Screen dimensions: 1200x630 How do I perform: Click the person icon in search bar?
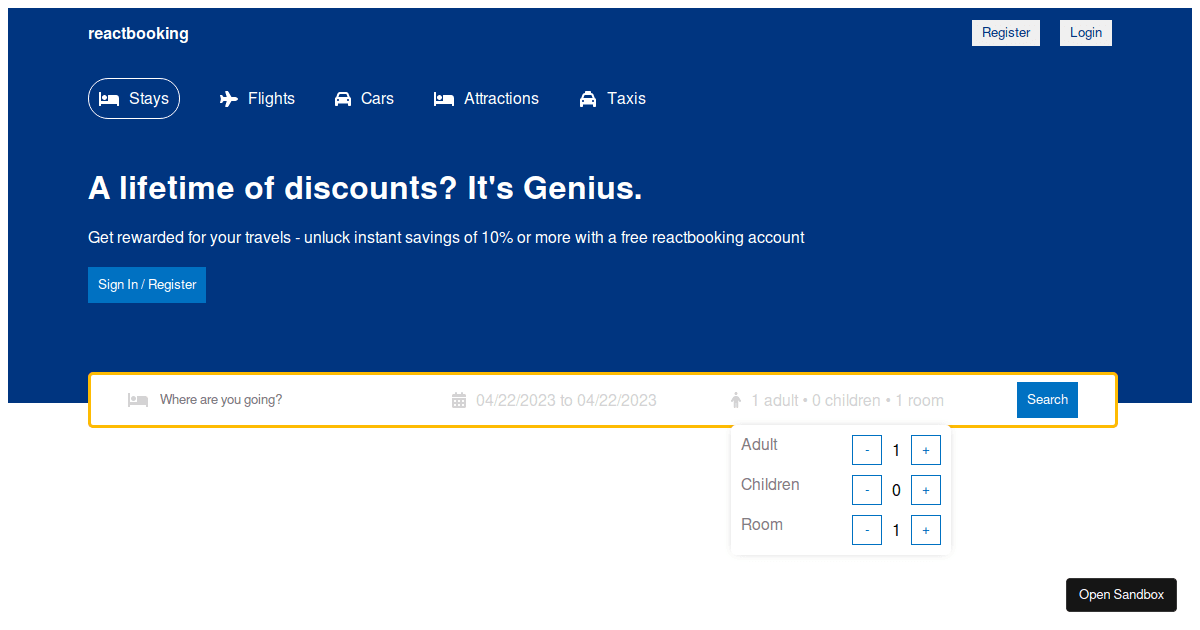tap(736, 401)
